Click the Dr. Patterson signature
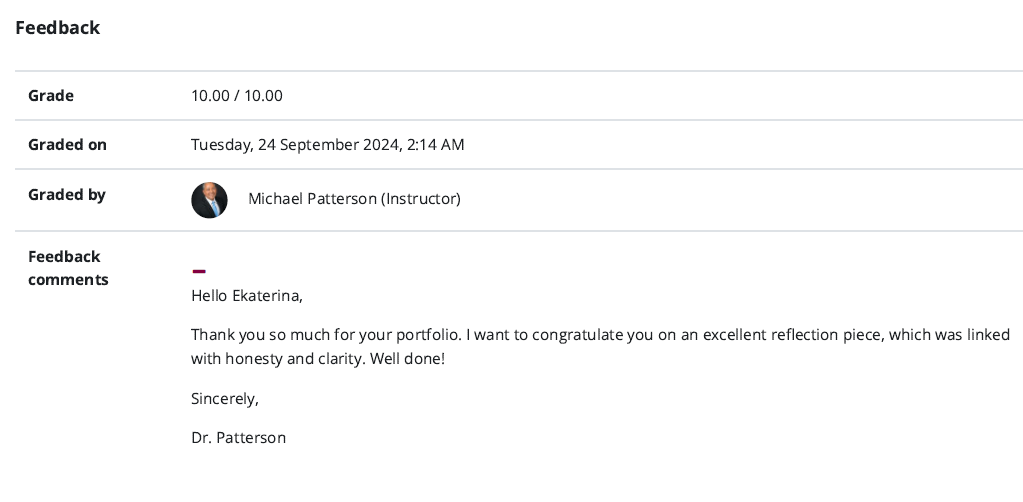The image size is (1023, 502). pyautogui.click(x=238, y=438)
